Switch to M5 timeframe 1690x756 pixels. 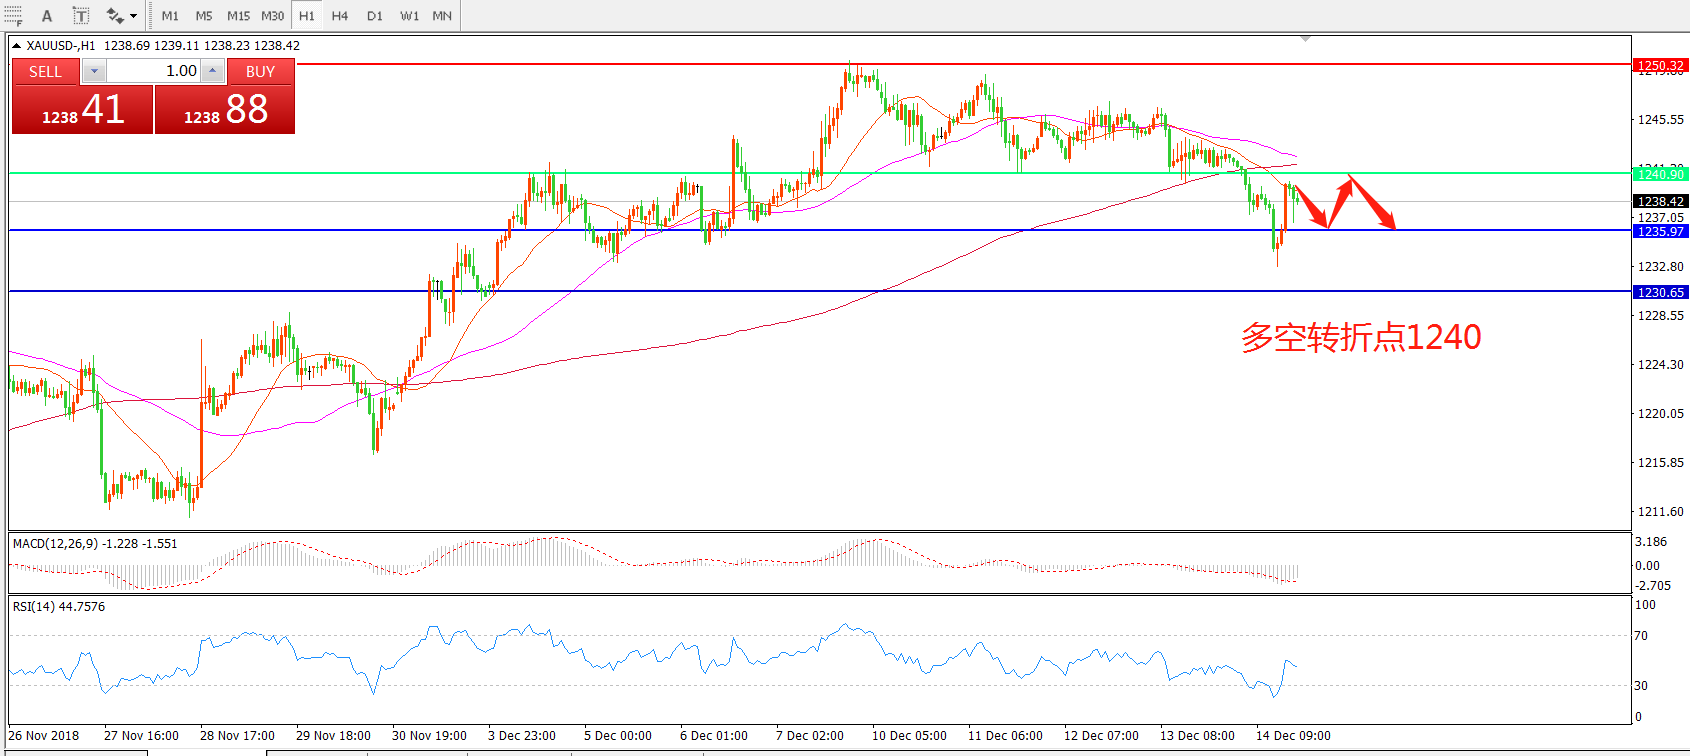204,16
